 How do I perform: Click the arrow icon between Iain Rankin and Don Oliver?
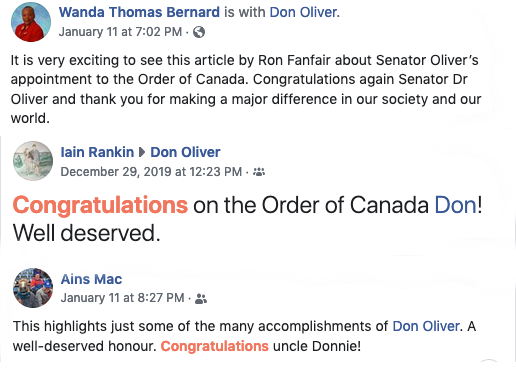[142, 152]
